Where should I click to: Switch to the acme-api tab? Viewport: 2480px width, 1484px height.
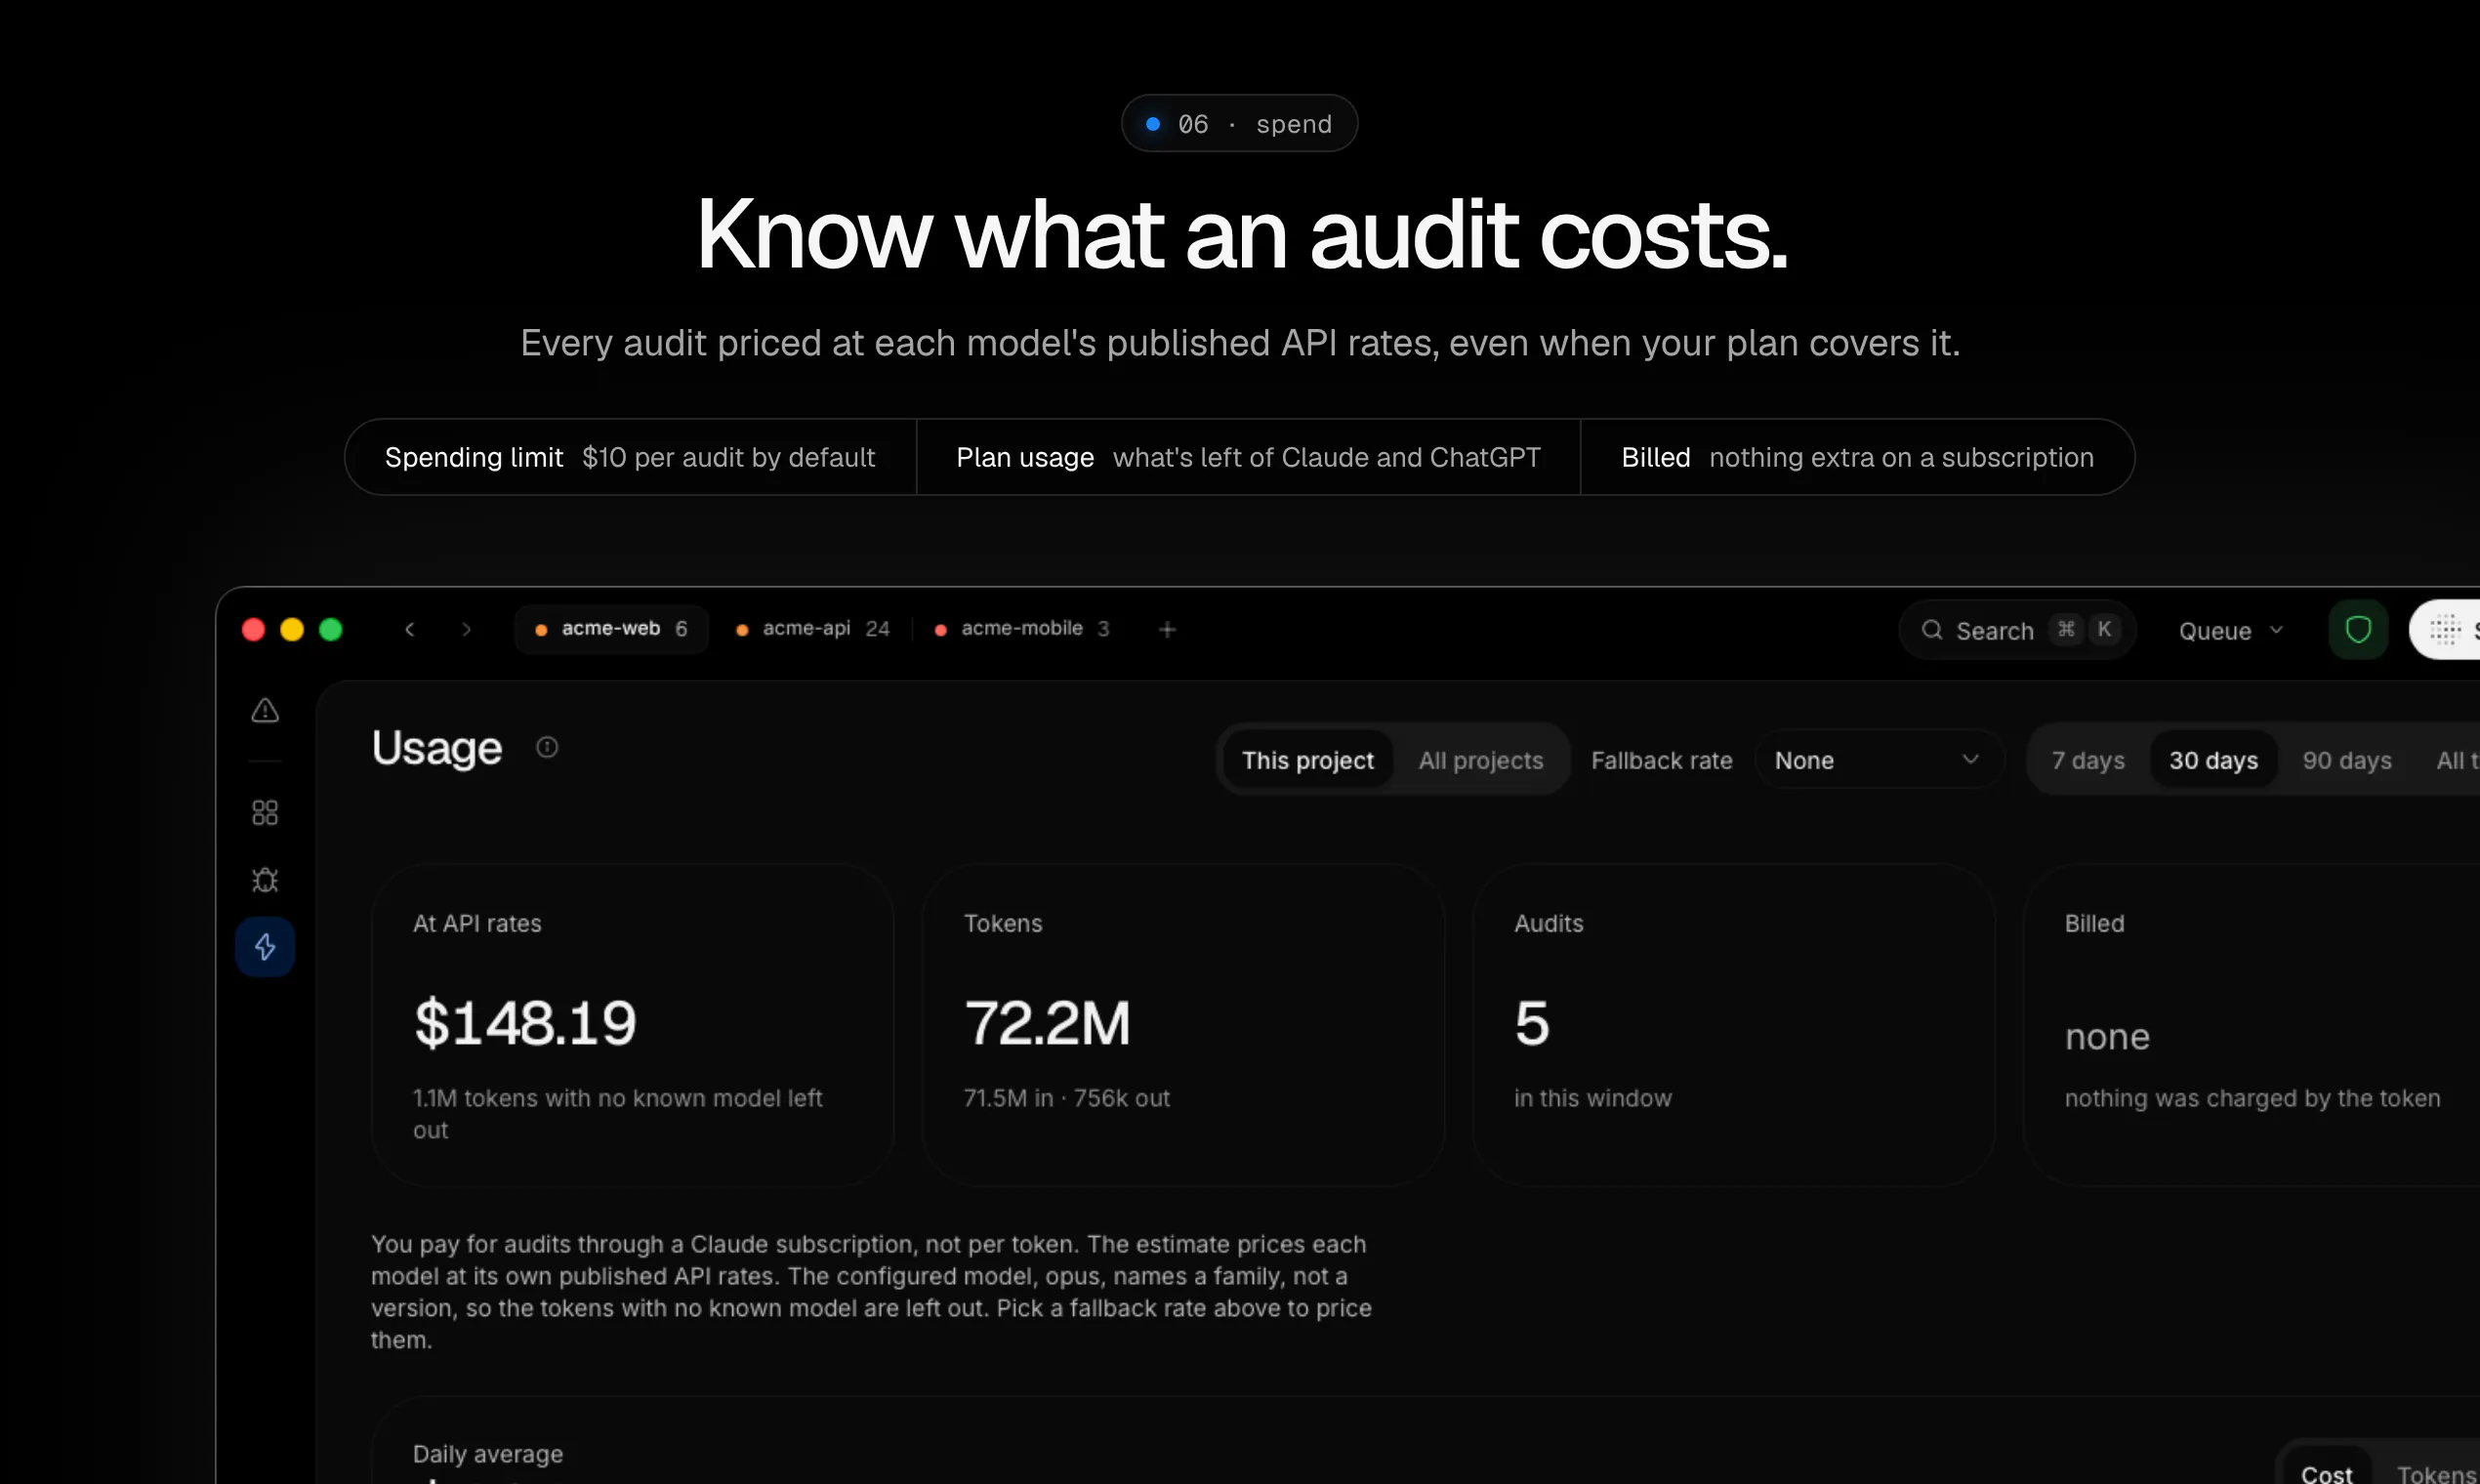[x=812, y=629]
